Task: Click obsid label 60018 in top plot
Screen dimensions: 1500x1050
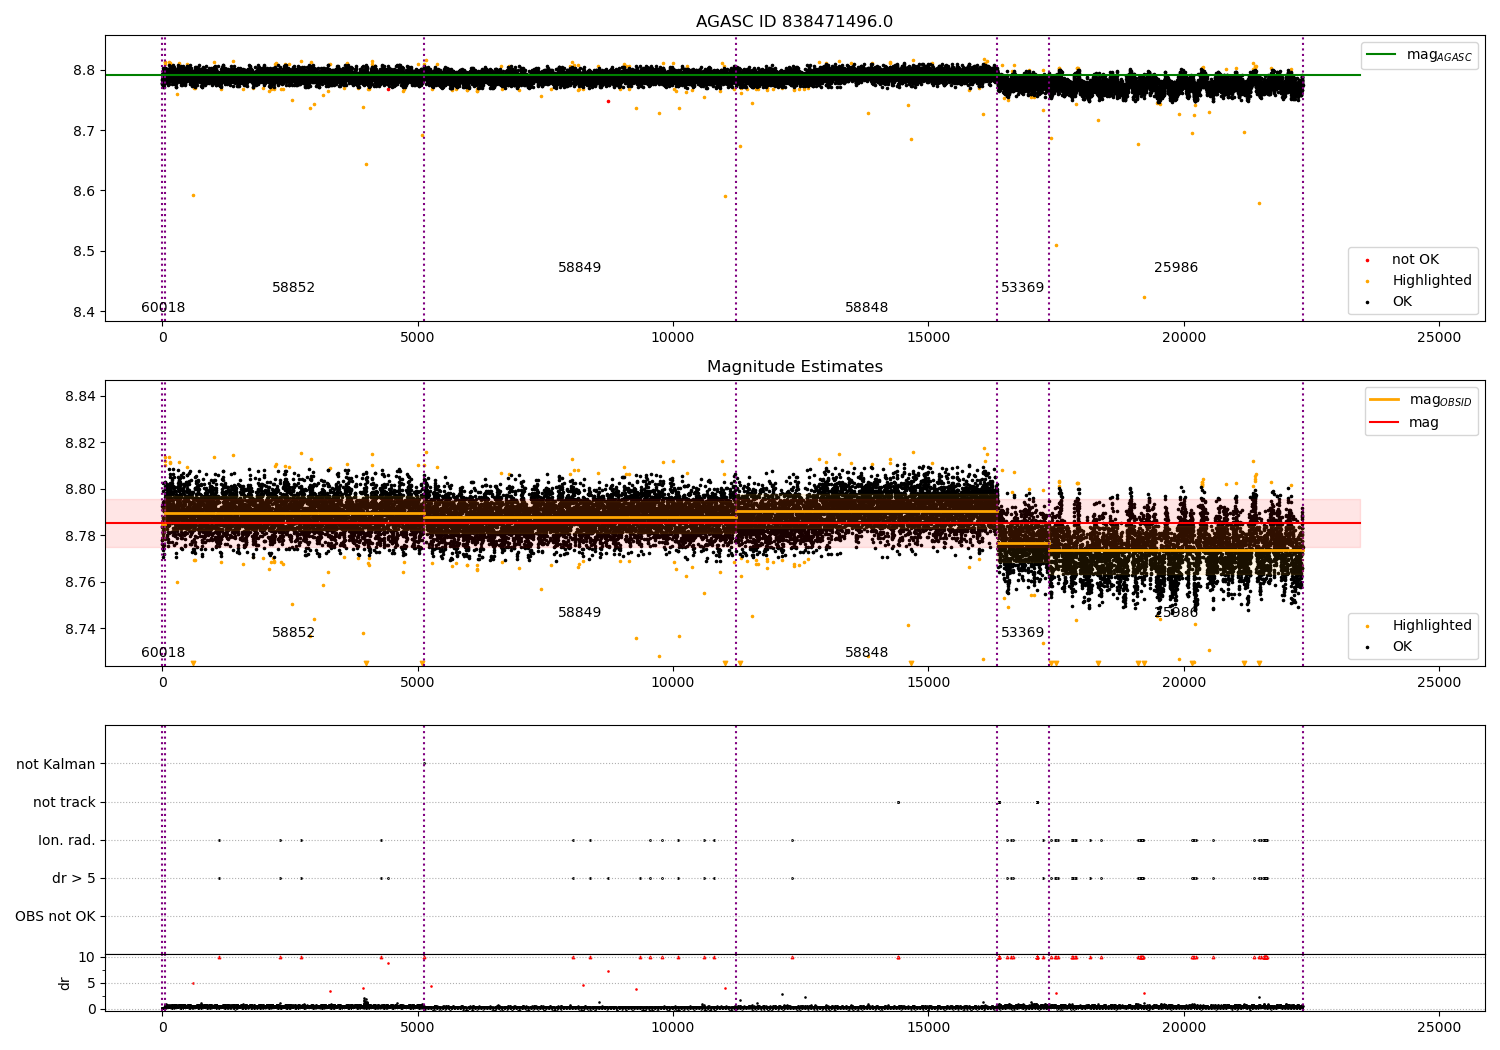Action: click(163, 308)
